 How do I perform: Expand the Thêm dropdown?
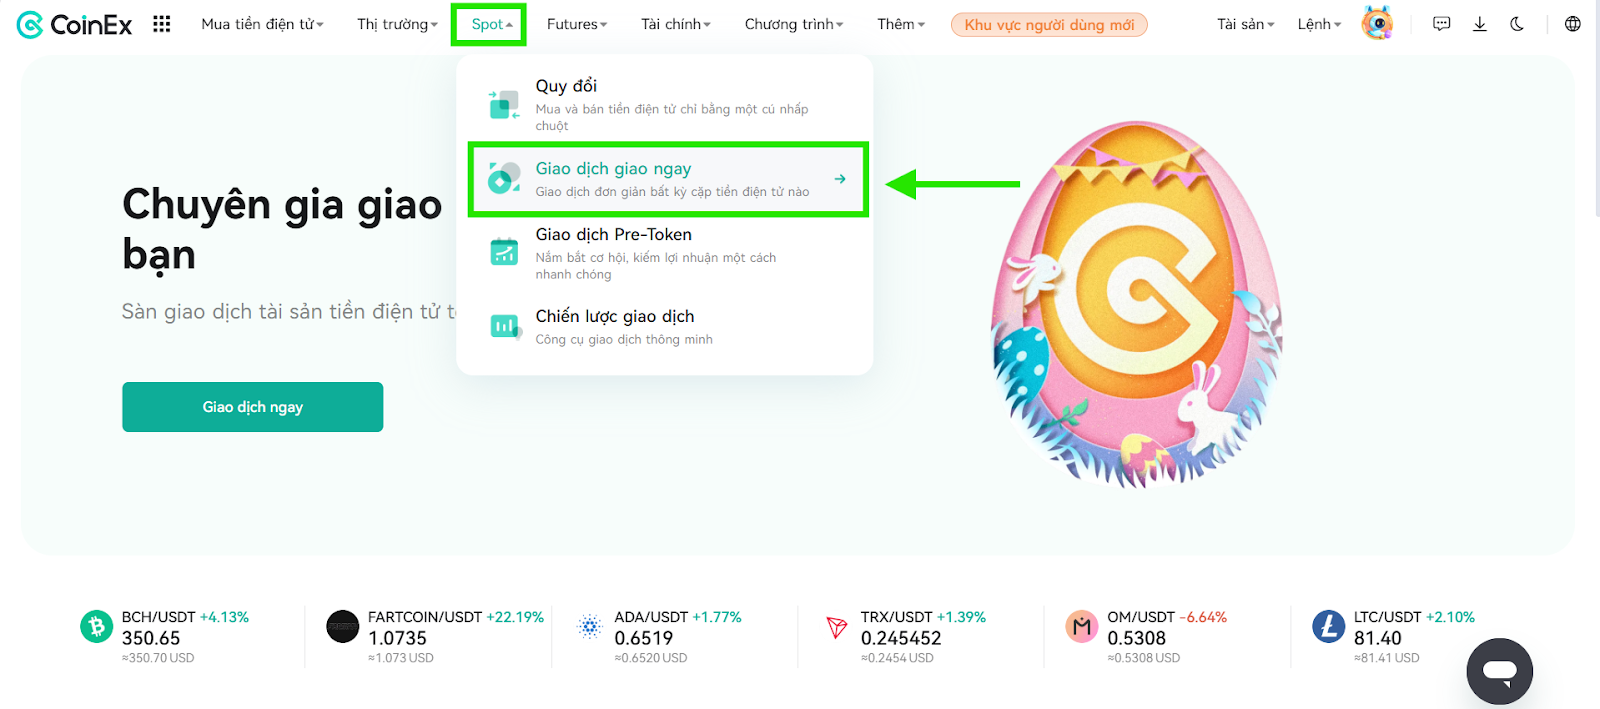click(901, 24)
